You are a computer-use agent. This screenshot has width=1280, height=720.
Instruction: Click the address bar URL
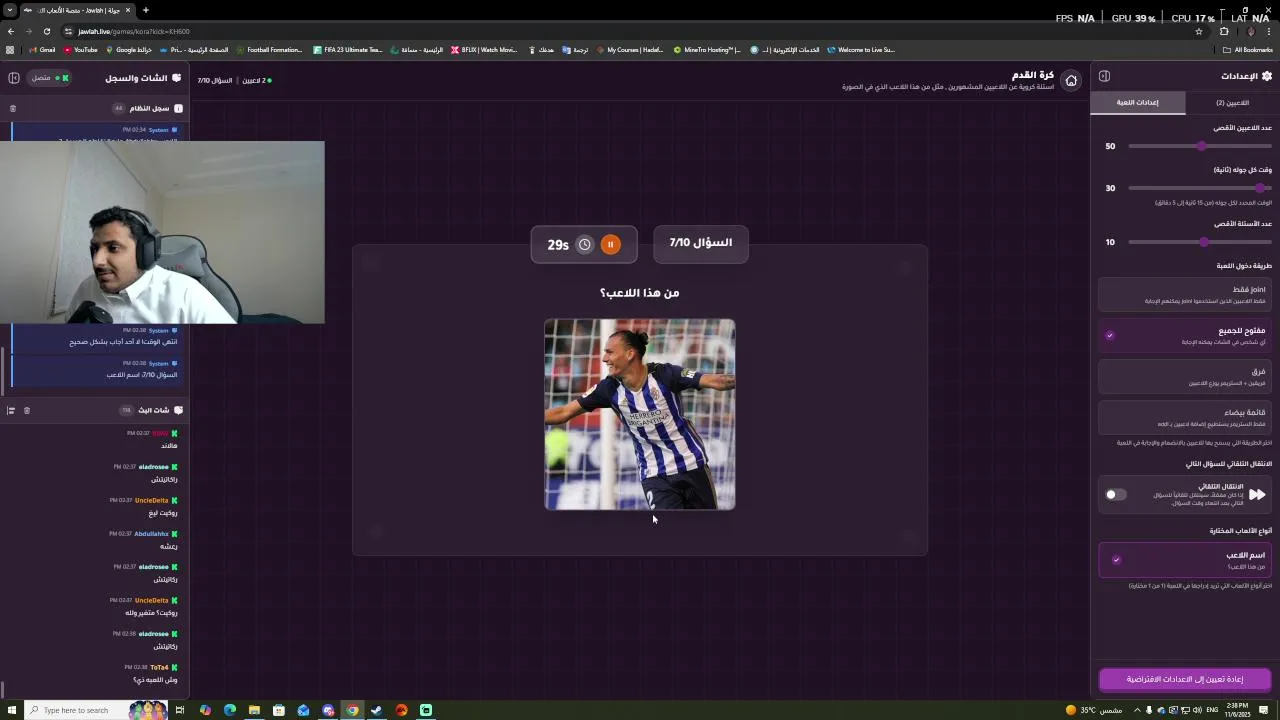133,31
